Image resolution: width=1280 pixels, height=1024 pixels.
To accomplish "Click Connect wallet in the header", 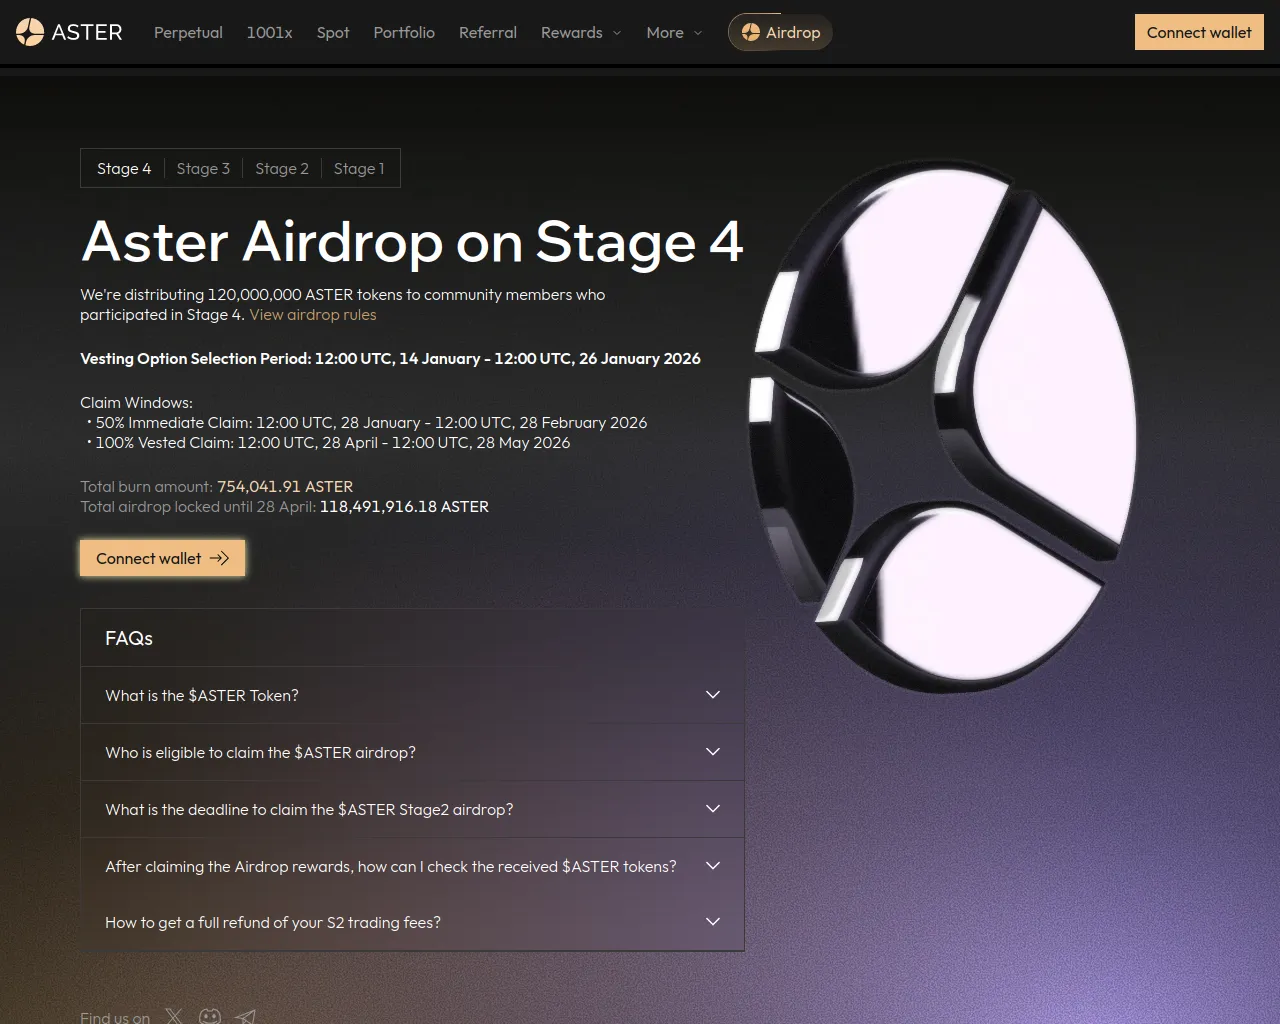I will 1199,32.
